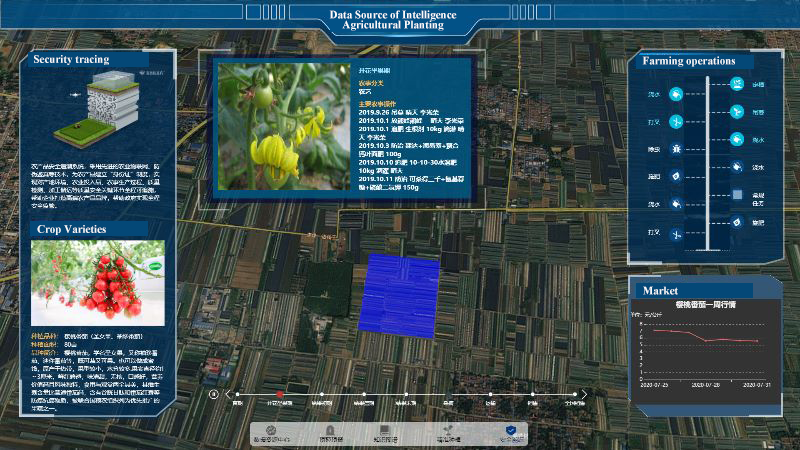The width and height of the screenshot is (800, 450).
Task: Click the Data Source of Intelligence Agricultural Planting header
Action: [393, 20]
